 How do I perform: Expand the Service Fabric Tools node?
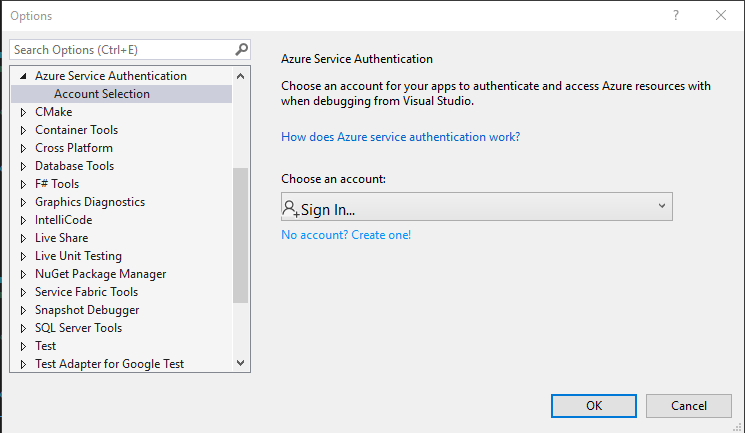(x=23, y=292)
